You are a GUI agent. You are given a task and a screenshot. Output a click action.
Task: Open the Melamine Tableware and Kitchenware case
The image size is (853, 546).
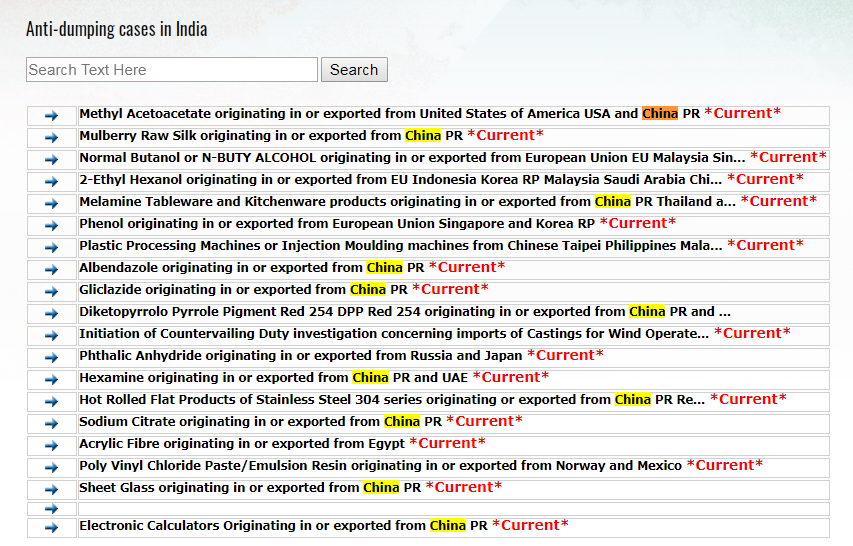[x=407, y=202]
